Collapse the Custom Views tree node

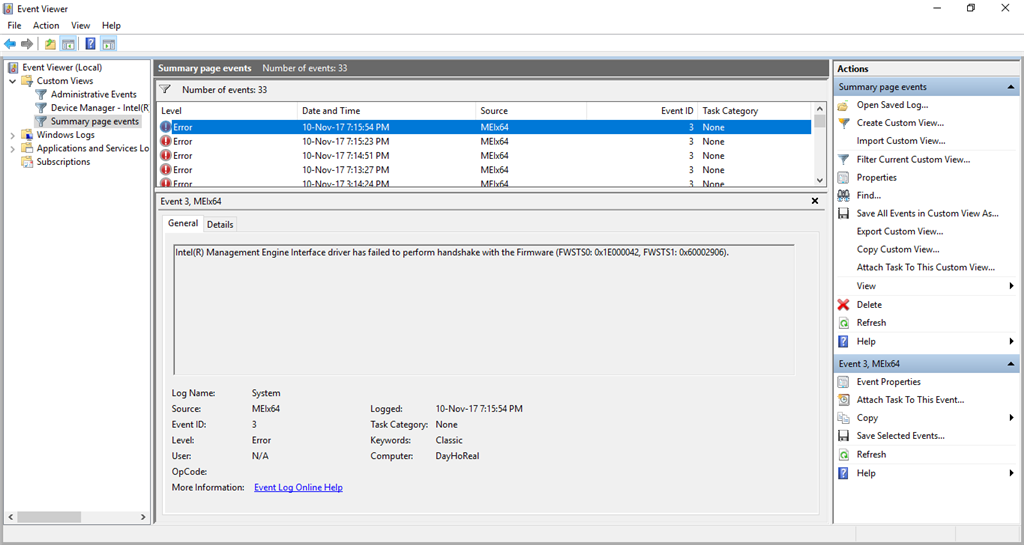click(12, 81)
